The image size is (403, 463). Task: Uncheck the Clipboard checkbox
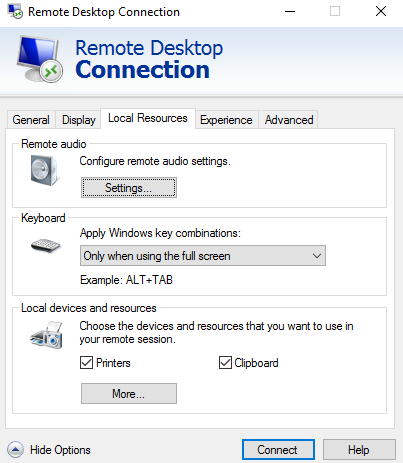[225, 362]
